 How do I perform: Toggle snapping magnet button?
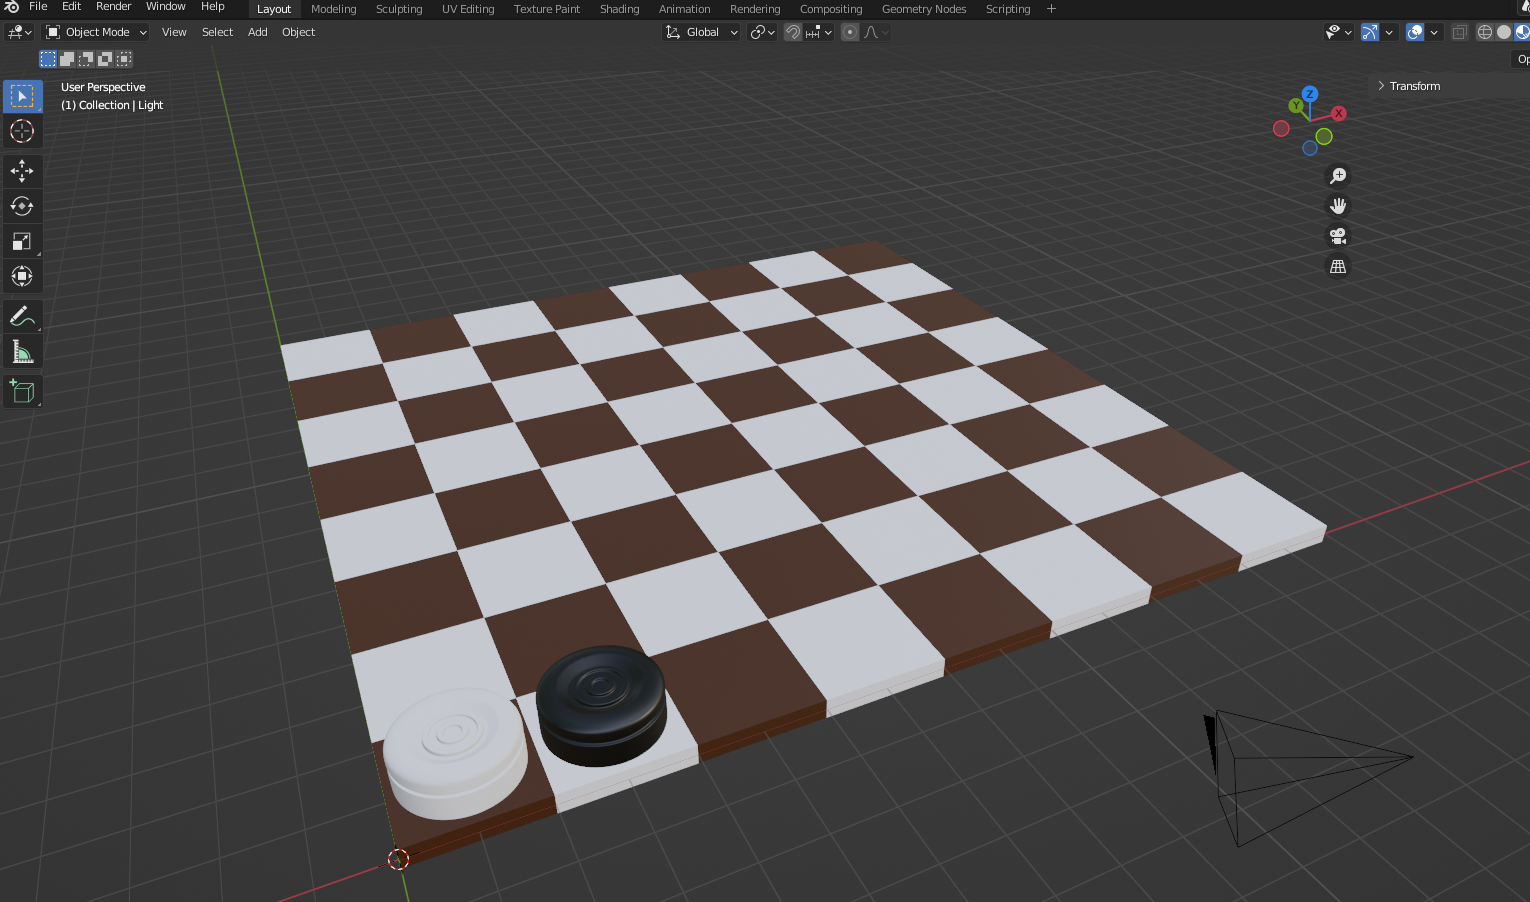[x=793, y=32]
